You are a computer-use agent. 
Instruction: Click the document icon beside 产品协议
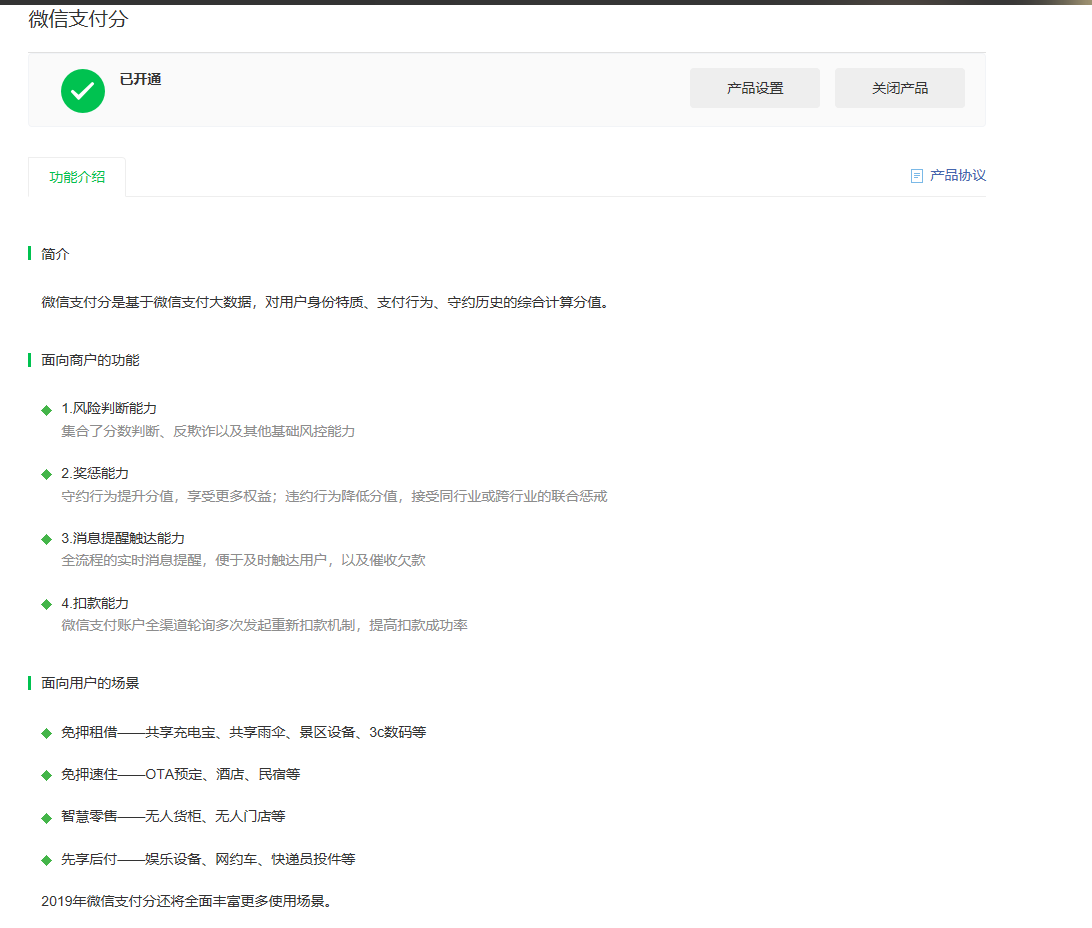[x=916, y=176]
